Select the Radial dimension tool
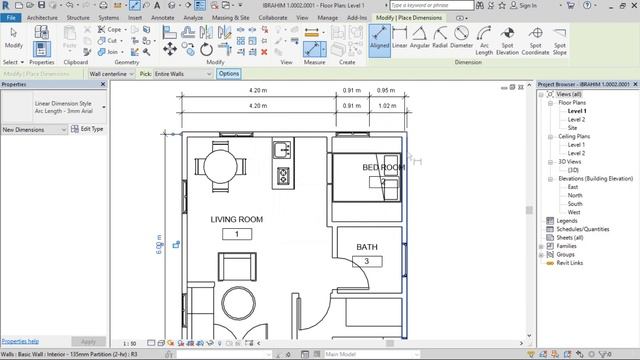The image size is (640, 360). [440, 38]
